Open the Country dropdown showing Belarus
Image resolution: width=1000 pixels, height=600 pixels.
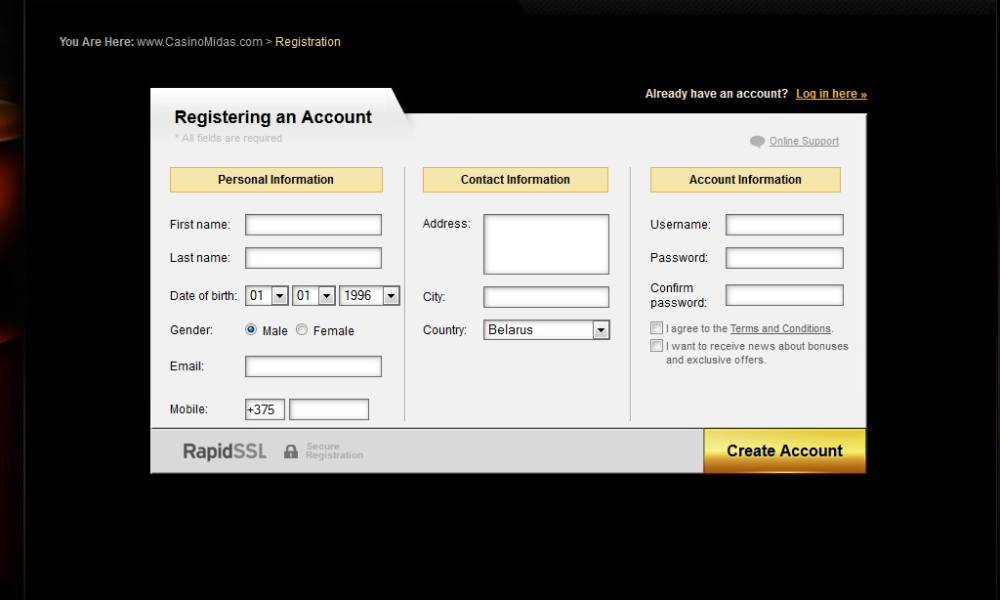[600, 330]
